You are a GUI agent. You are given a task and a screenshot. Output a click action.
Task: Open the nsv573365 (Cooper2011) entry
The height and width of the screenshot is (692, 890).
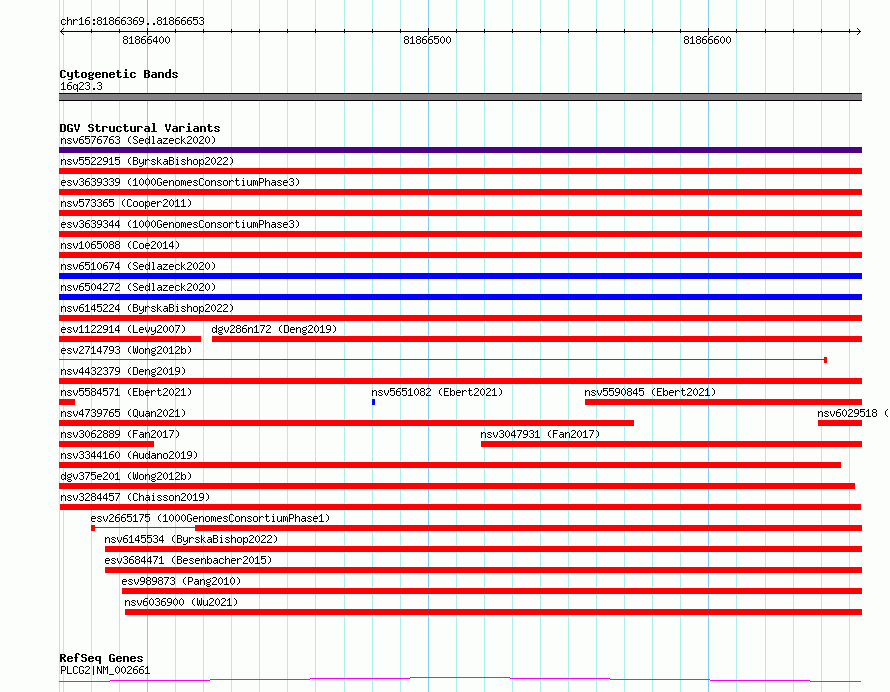pos(126,203)
